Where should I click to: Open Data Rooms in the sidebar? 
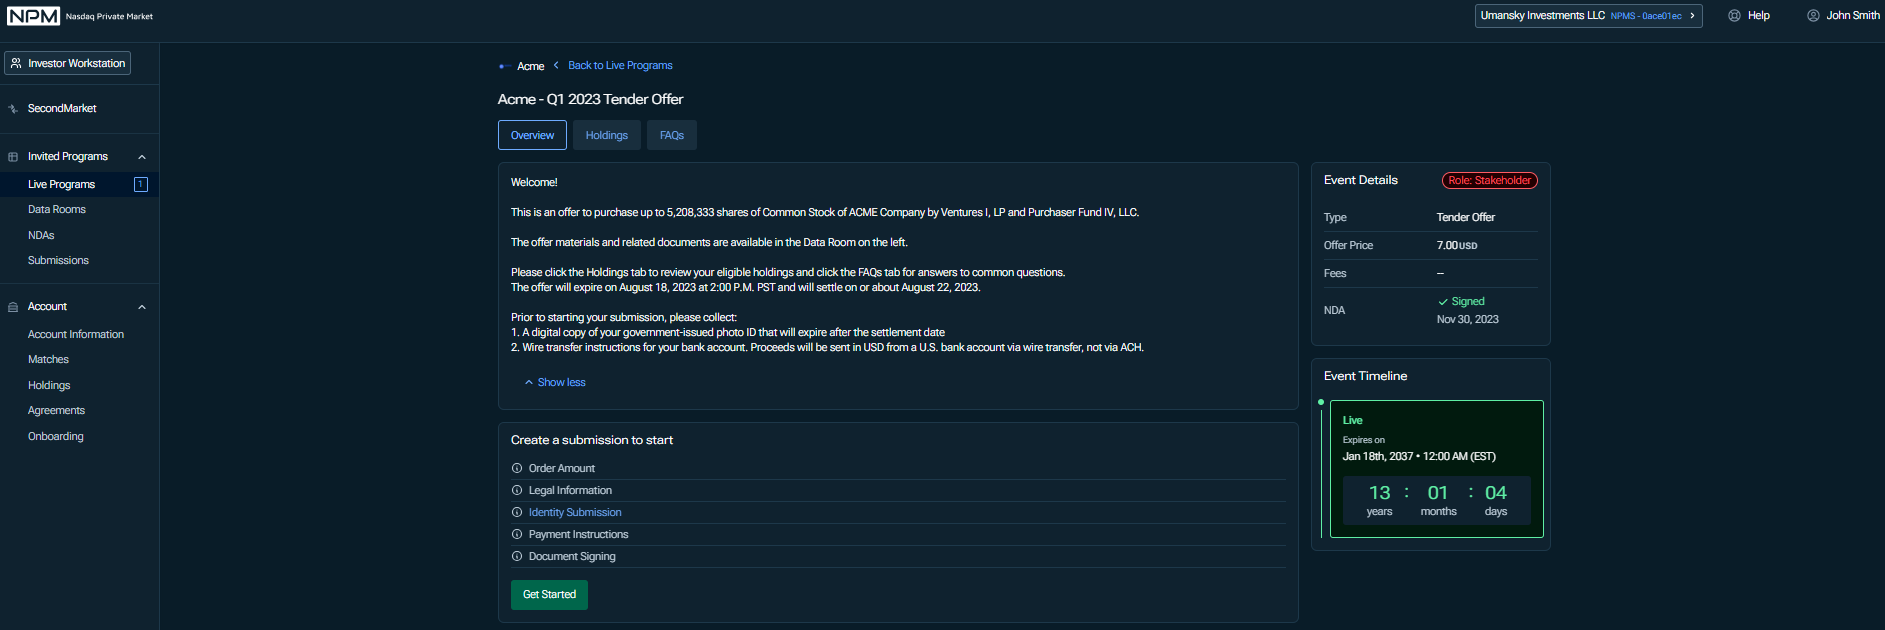(x=57, y=209)
